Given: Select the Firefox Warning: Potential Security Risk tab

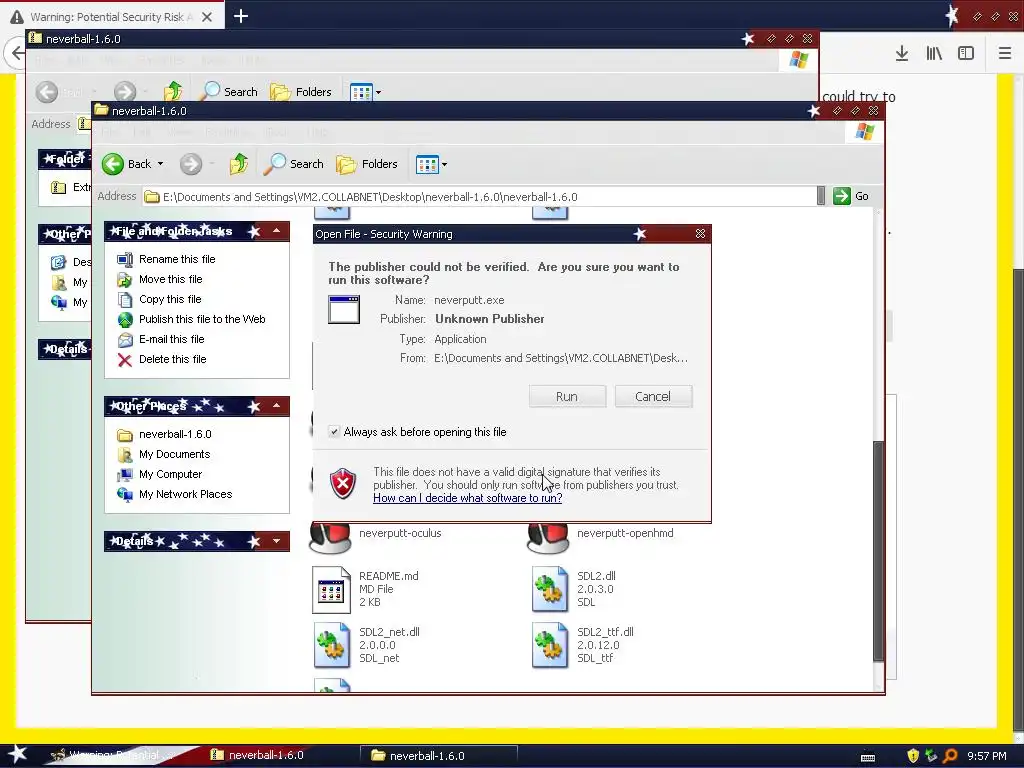Looking at the screenshot, I should click(112, 17).
